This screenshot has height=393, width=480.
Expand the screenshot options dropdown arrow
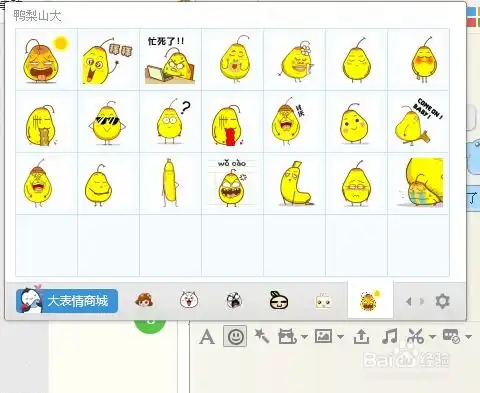point(432,337)
